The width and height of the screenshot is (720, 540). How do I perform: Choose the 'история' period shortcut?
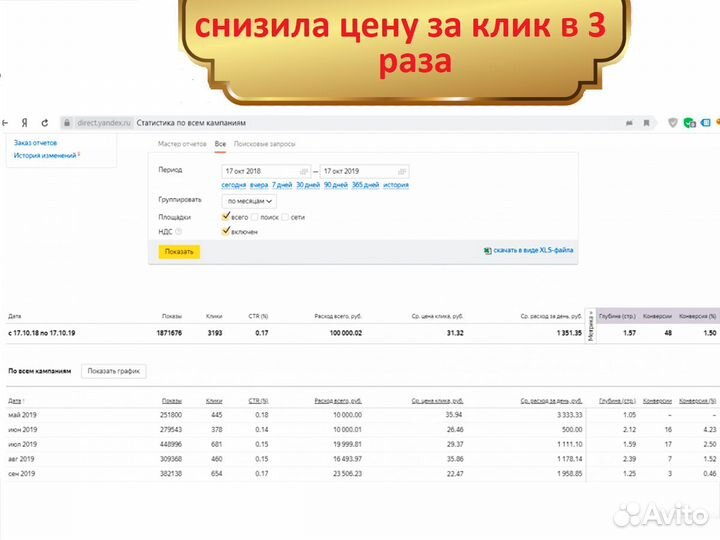tap(396, 185)
